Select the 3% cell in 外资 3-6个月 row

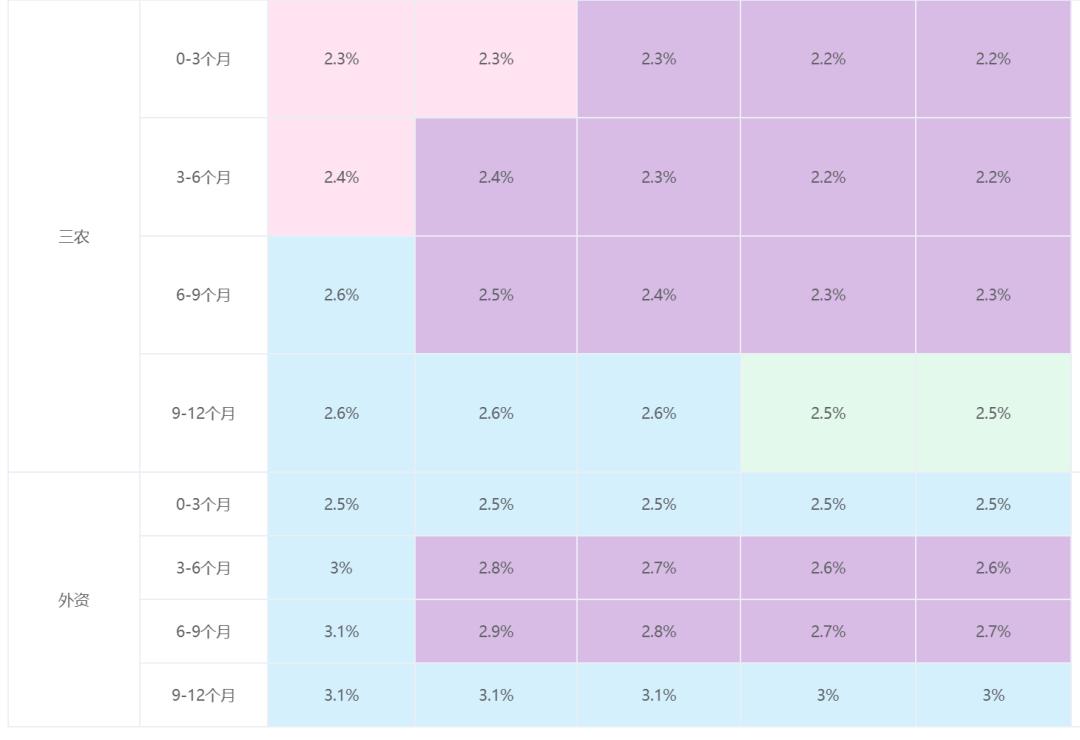(x=341, y=568)
